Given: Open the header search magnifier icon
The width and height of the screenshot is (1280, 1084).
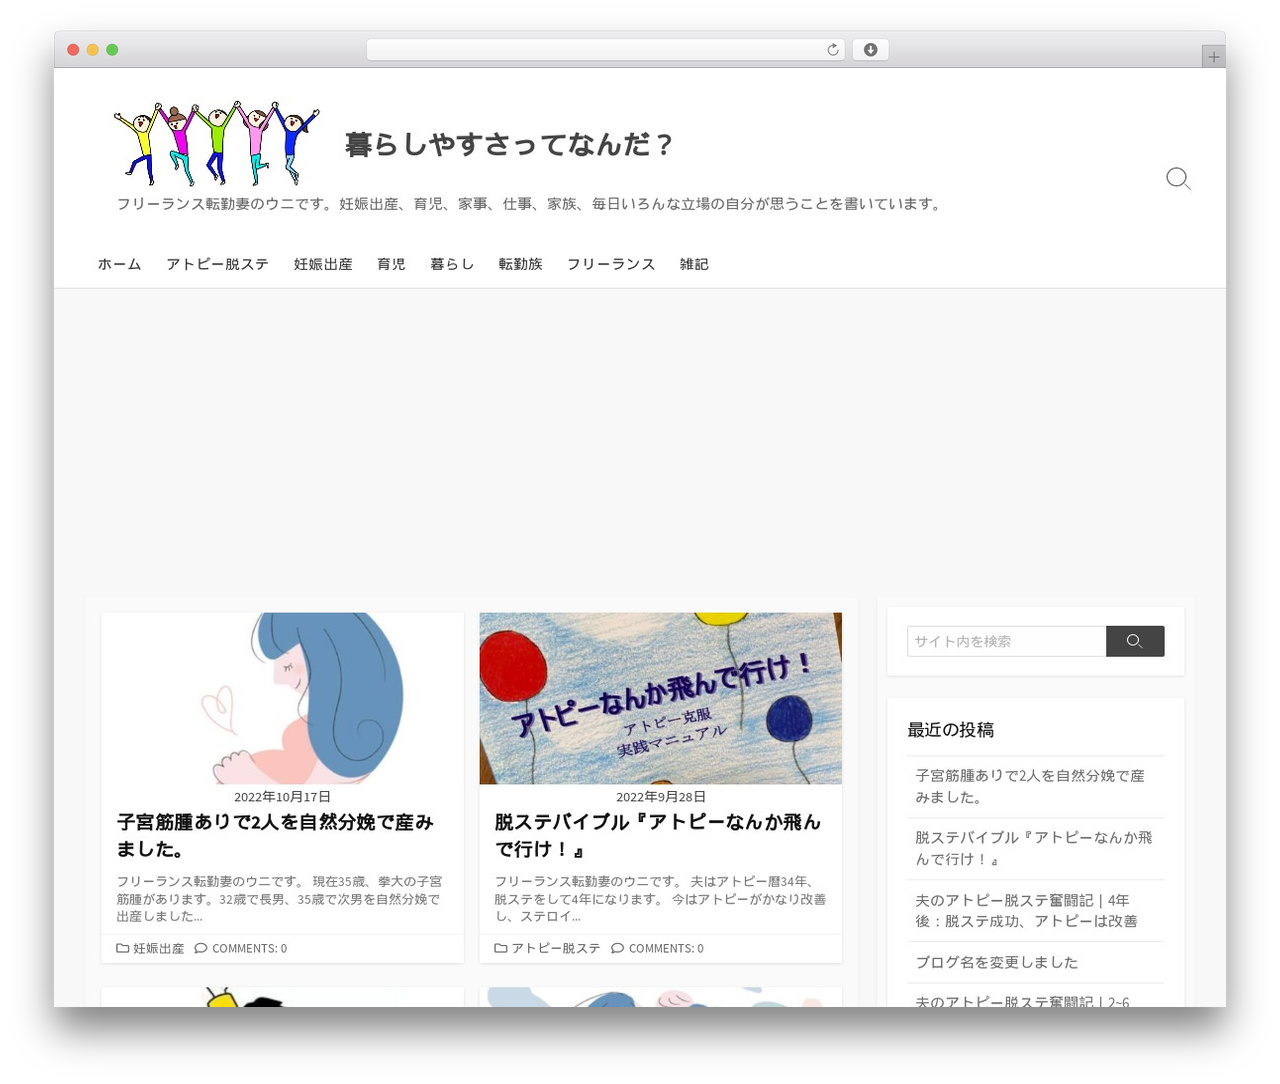Looking at the screenshot, I should (x=1178, y=179).
